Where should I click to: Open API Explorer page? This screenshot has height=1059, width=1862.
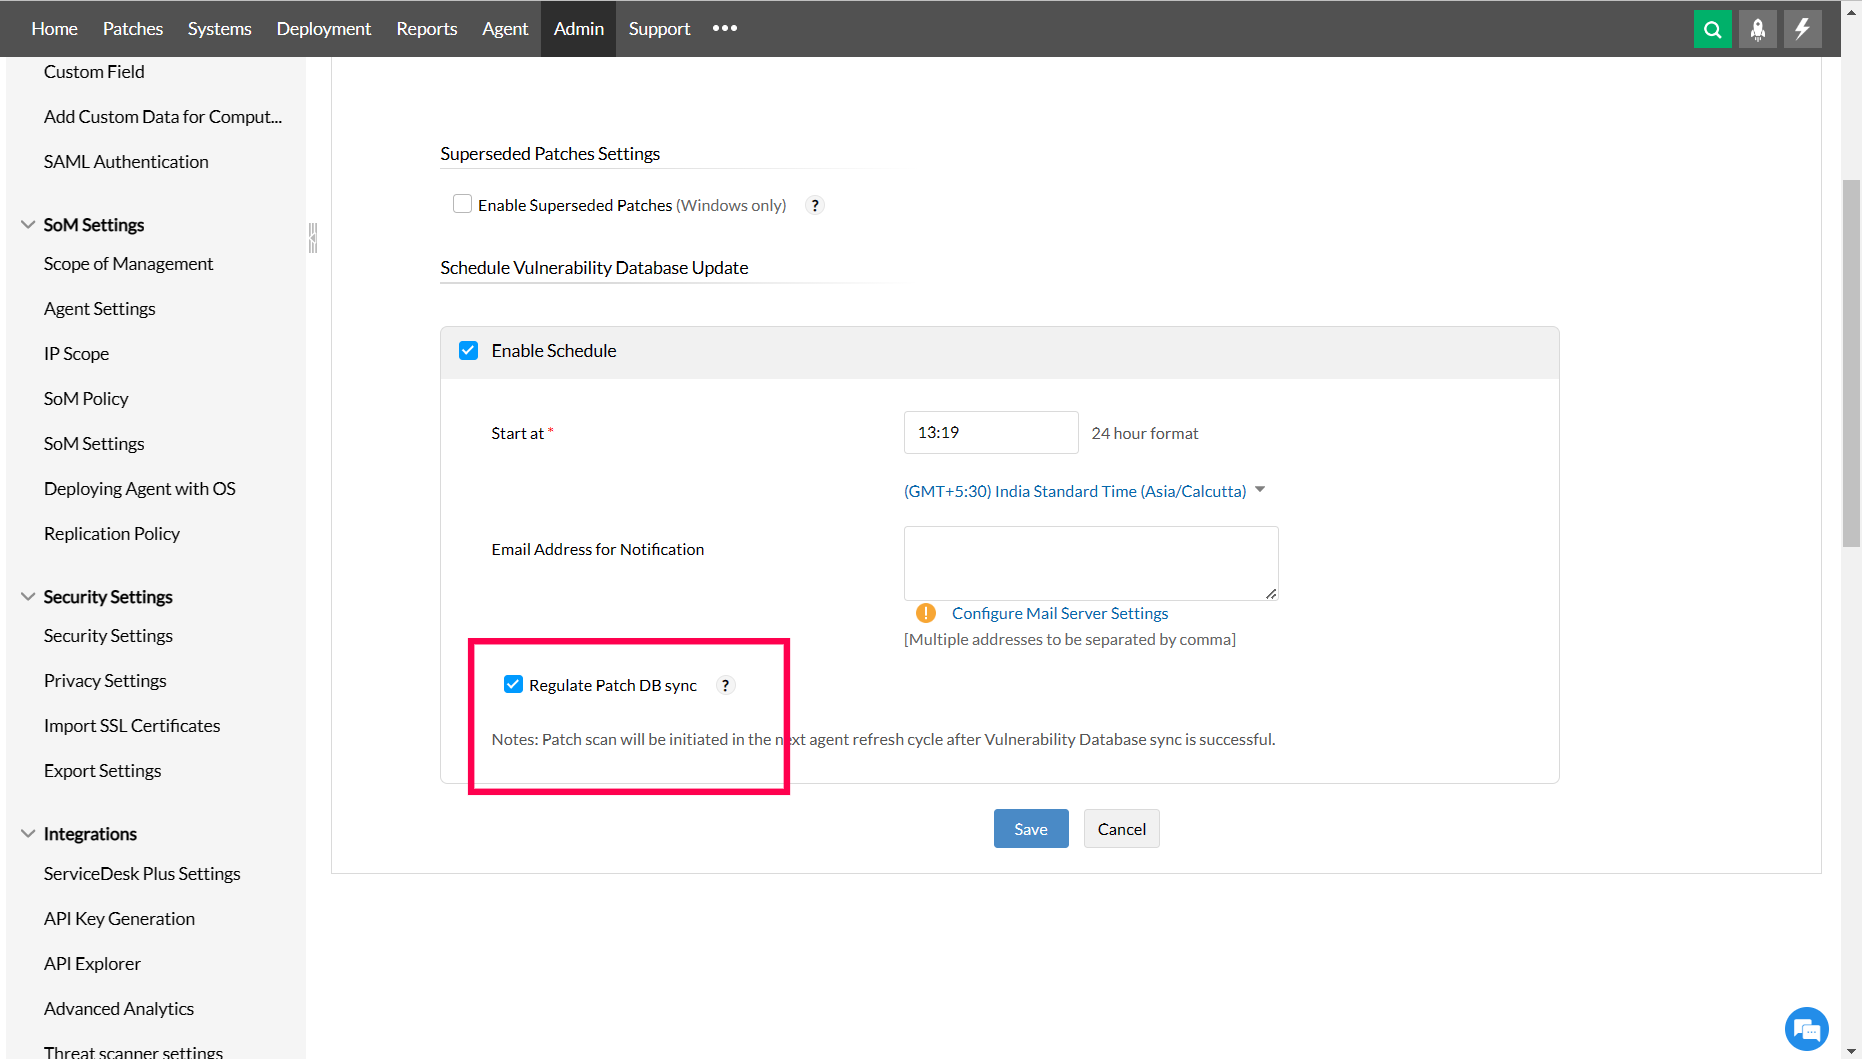(92, 964)
